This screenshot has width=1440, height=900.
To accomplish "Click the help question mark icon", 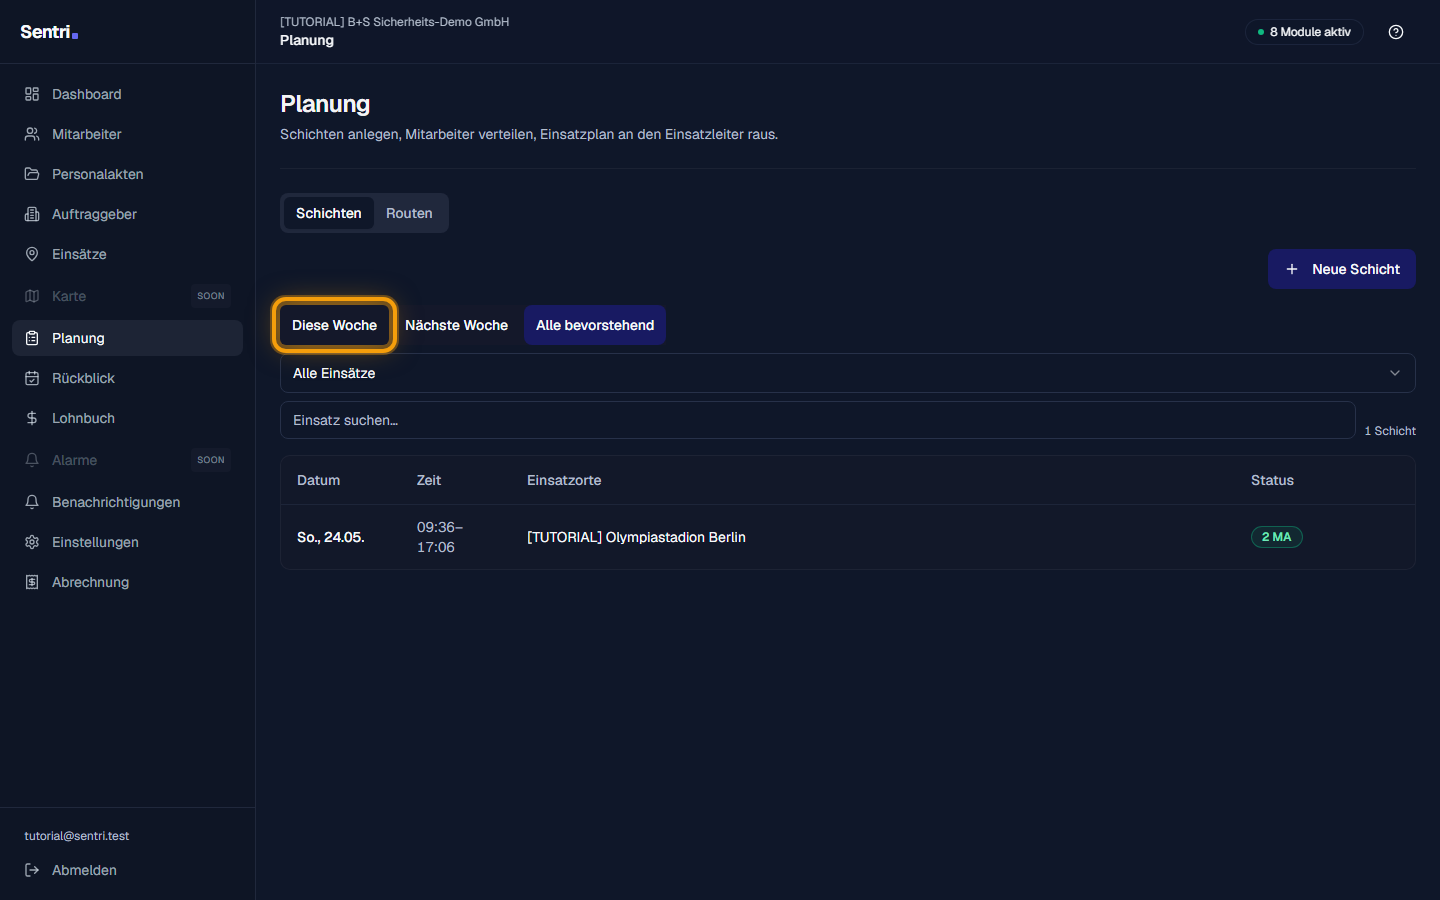I will pyautogui.click(x=1396, y=32).
